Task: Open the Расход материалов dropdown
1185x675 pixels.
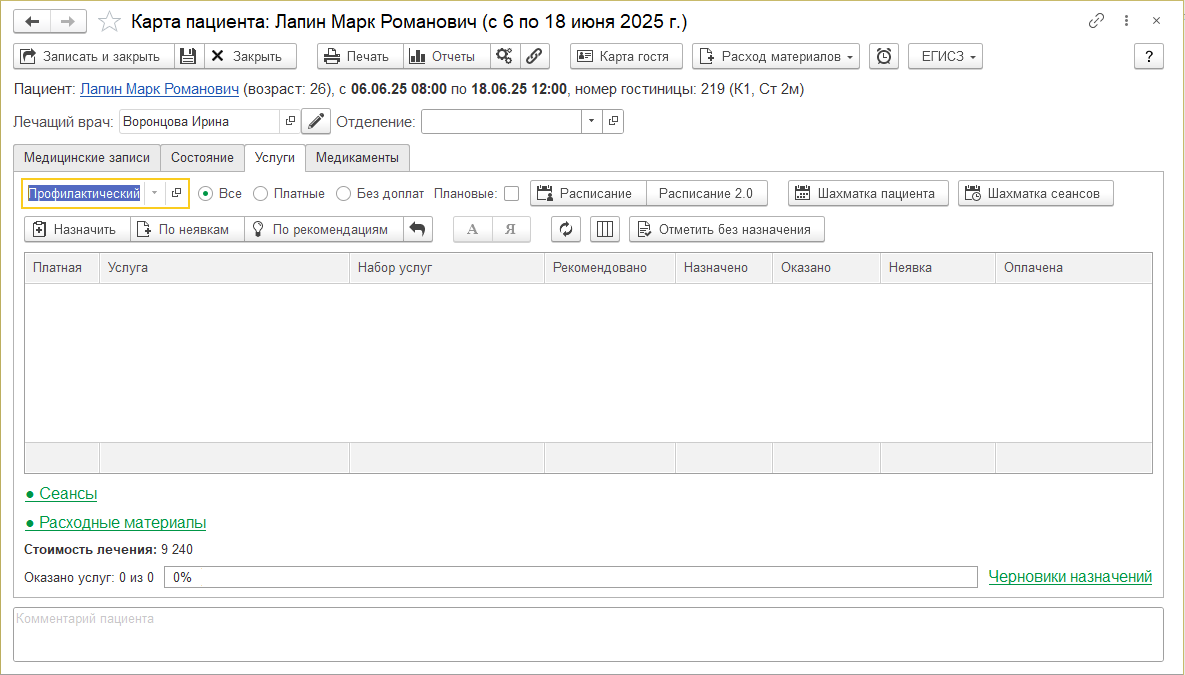Action: 776,56
